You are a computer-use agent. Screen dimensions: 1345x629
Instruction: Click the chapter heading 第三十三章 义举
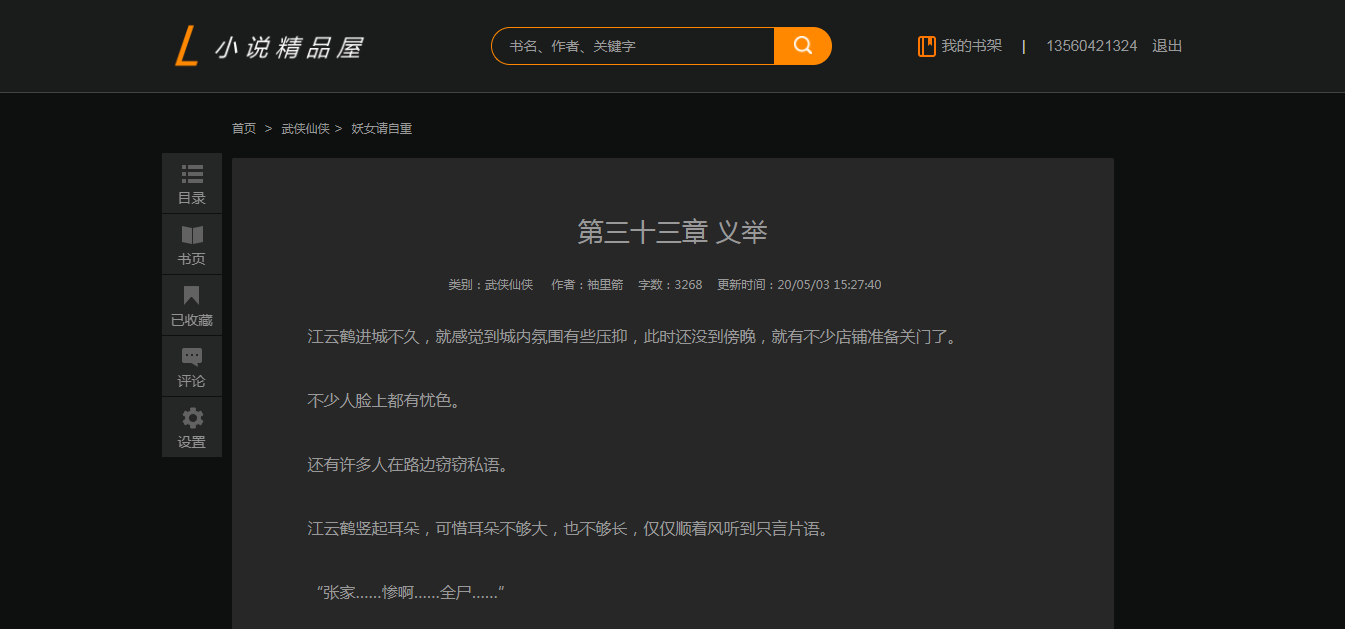(672, 232)
